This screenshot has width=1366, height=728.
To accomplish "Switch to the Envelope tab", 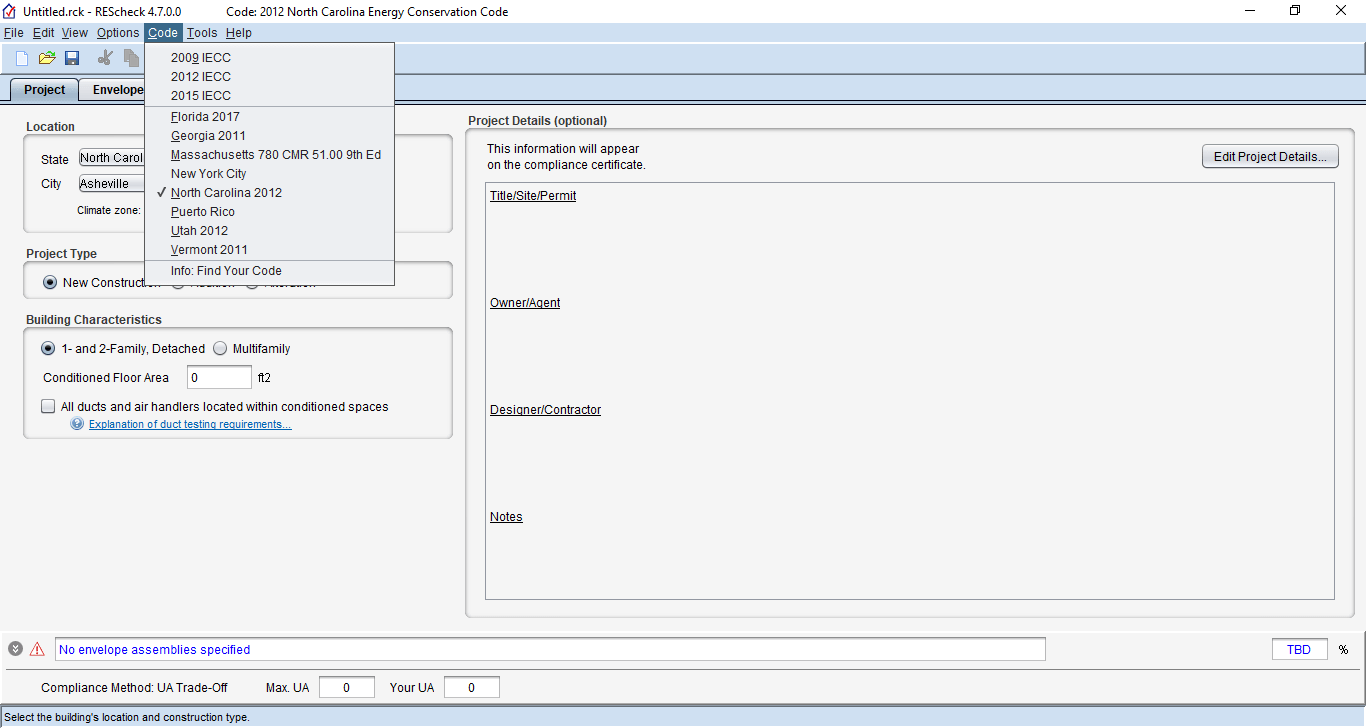I will point(117,90).
